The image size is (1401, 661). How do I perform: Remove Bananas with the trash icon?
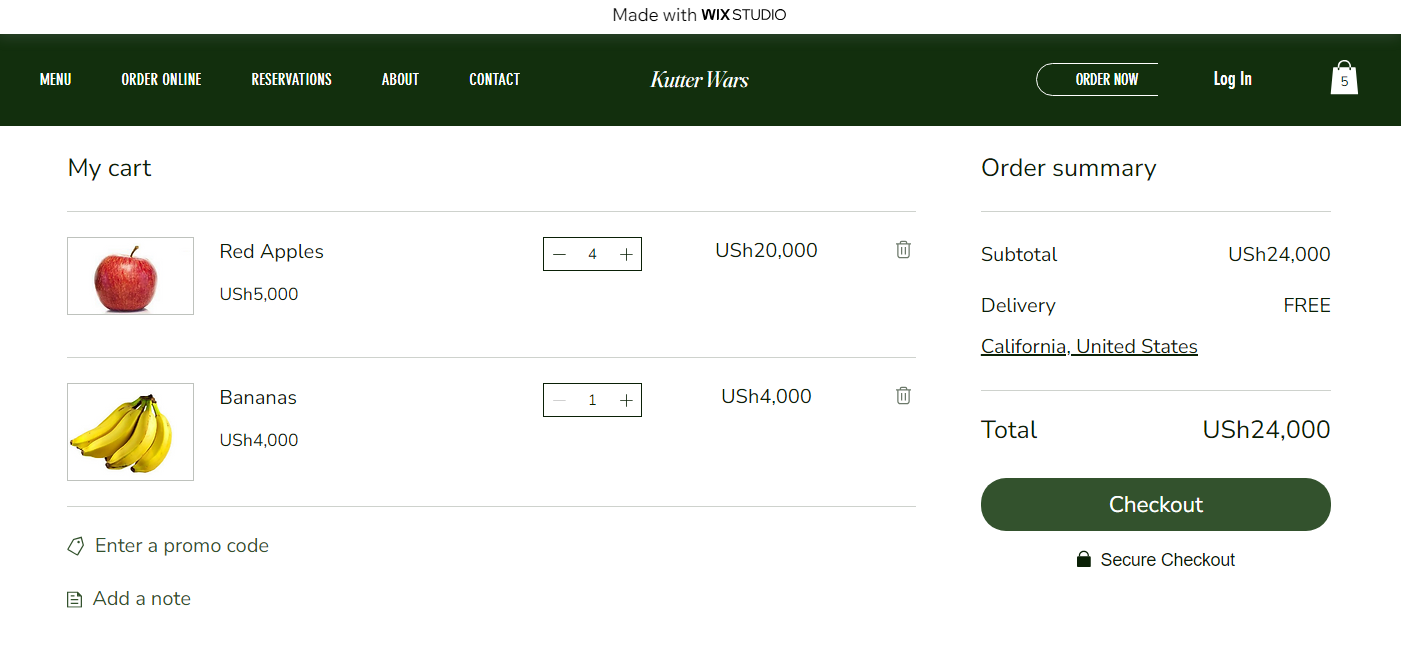[903, 396]
